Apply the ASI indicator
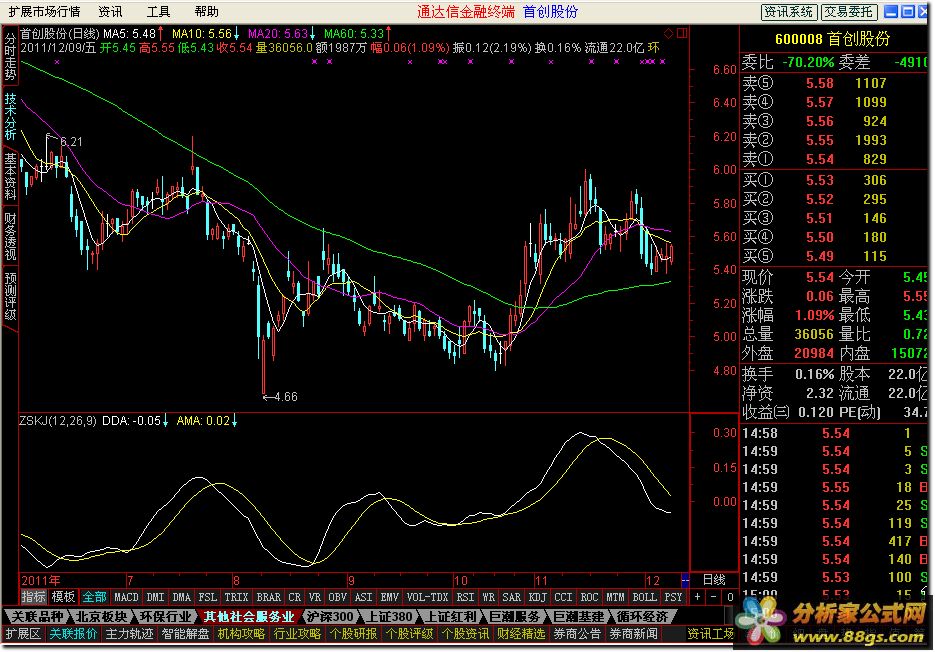Viewport: 935px width, 652px height. pos(363,597)
